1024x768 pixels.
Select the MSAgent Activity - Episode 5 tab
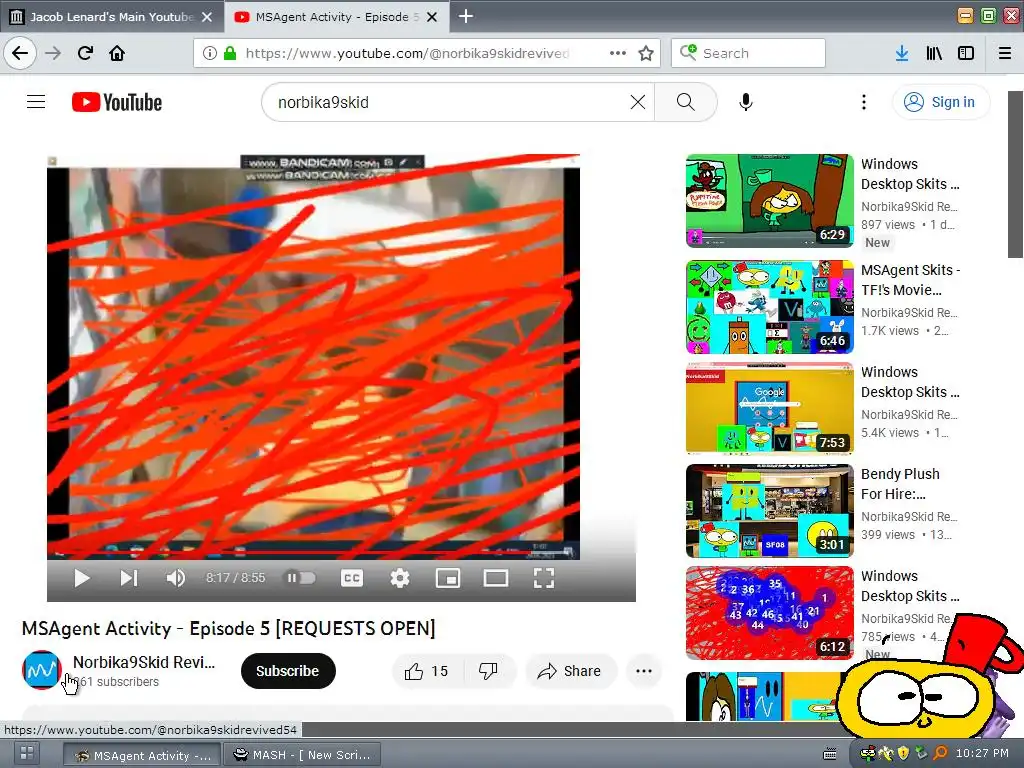pos(337,16)
